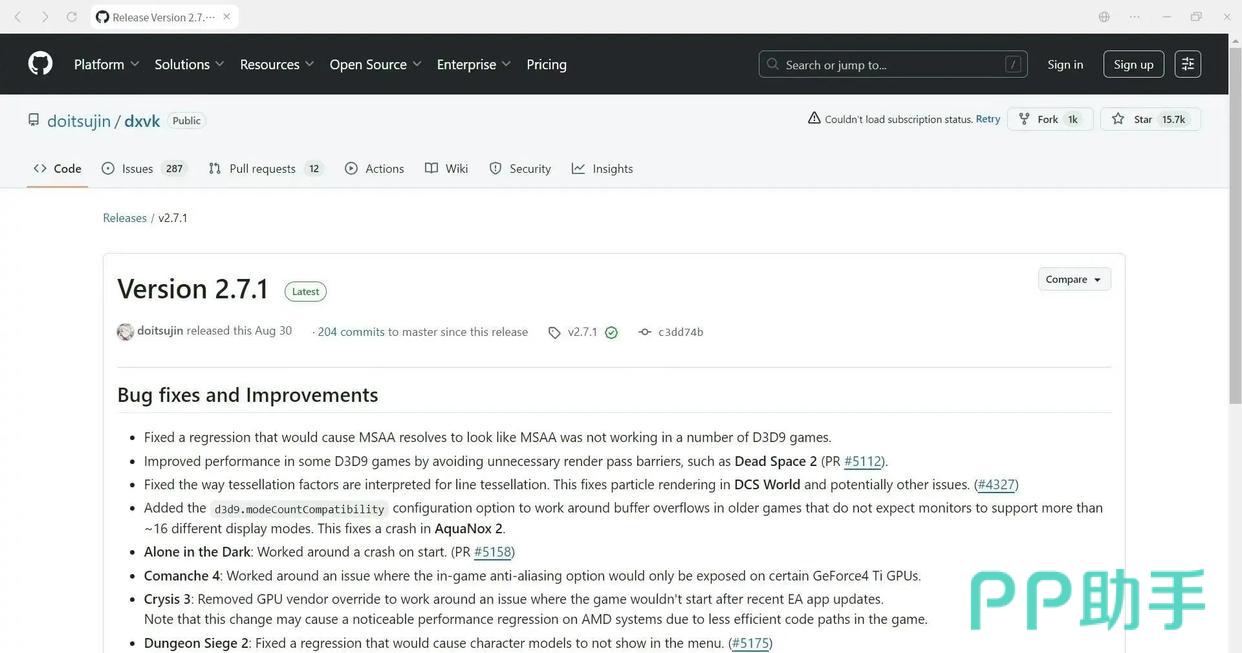The width and height of the screenshot is (1242, 653).
Task: Expand the Solutions dropdown menu
Action: (189, 64)
